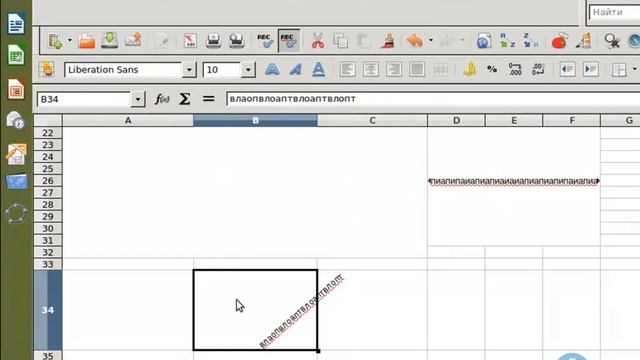
Task: Insert Hyperlink globe icon
Action: coord(484,41)
